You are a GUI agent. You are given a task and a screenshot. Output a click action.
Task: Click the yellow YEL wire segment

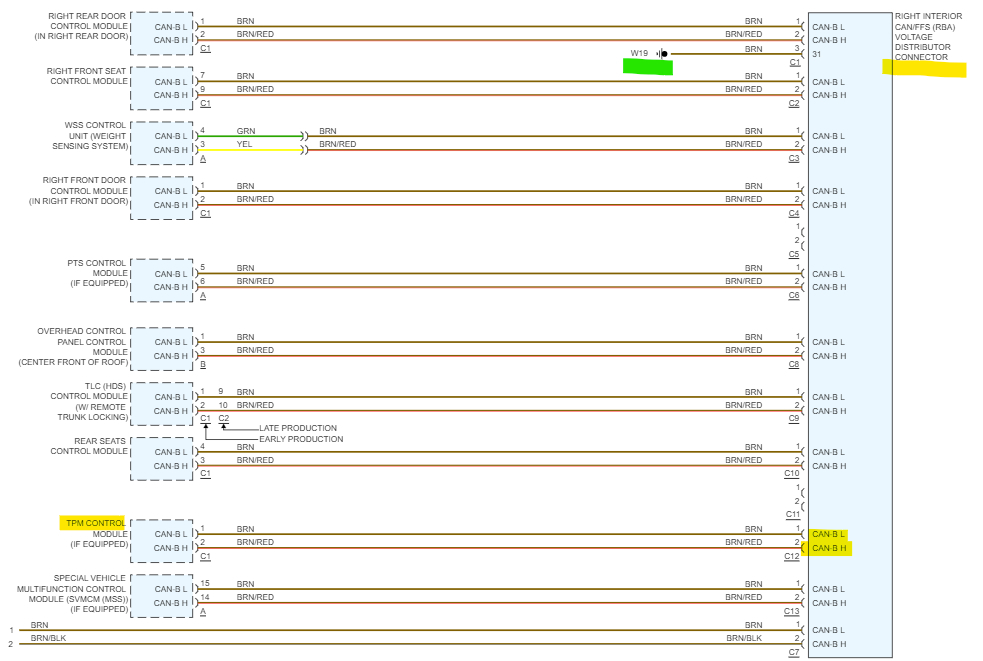coord(251,150)
